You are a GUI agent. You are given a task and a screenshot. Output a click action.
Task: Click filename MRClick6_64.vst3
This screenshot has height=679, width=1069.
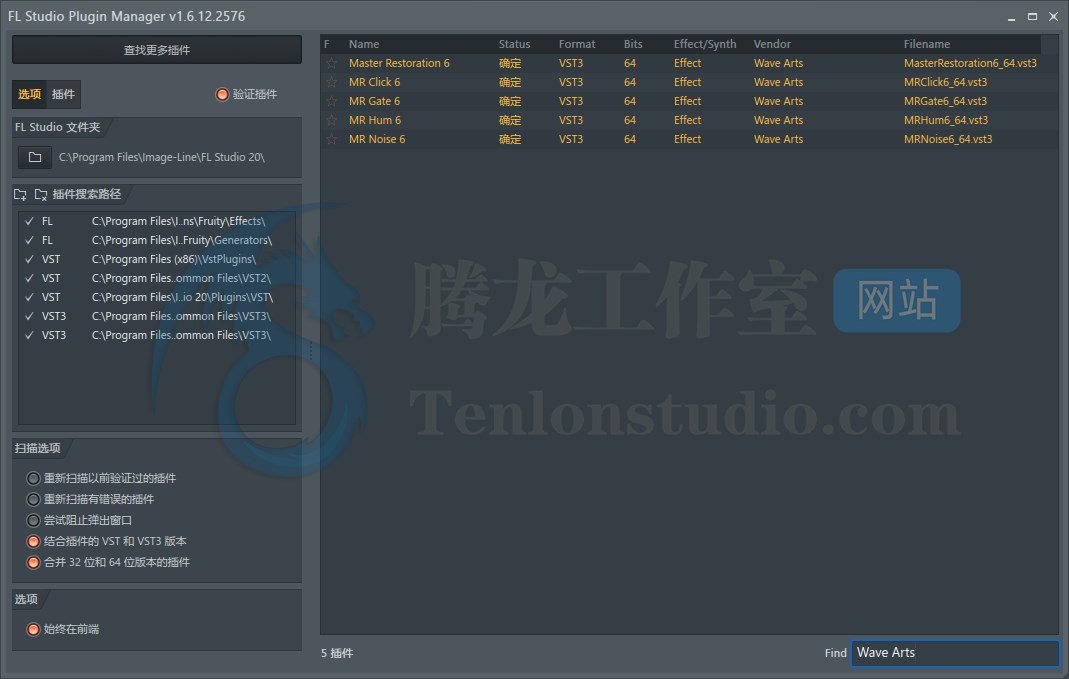tap(945, 82)
